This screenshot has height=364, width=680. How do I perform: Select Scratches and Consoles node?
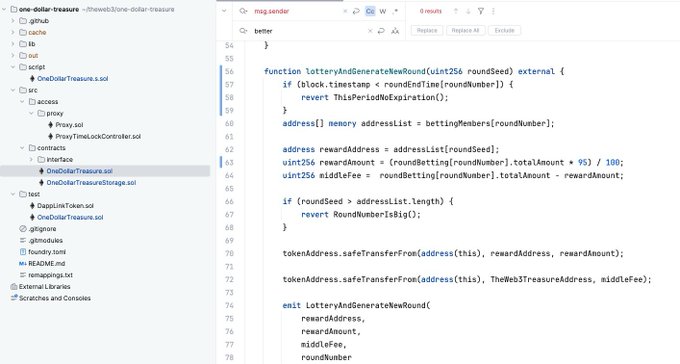pyautogui.click(x=55, y=298)
